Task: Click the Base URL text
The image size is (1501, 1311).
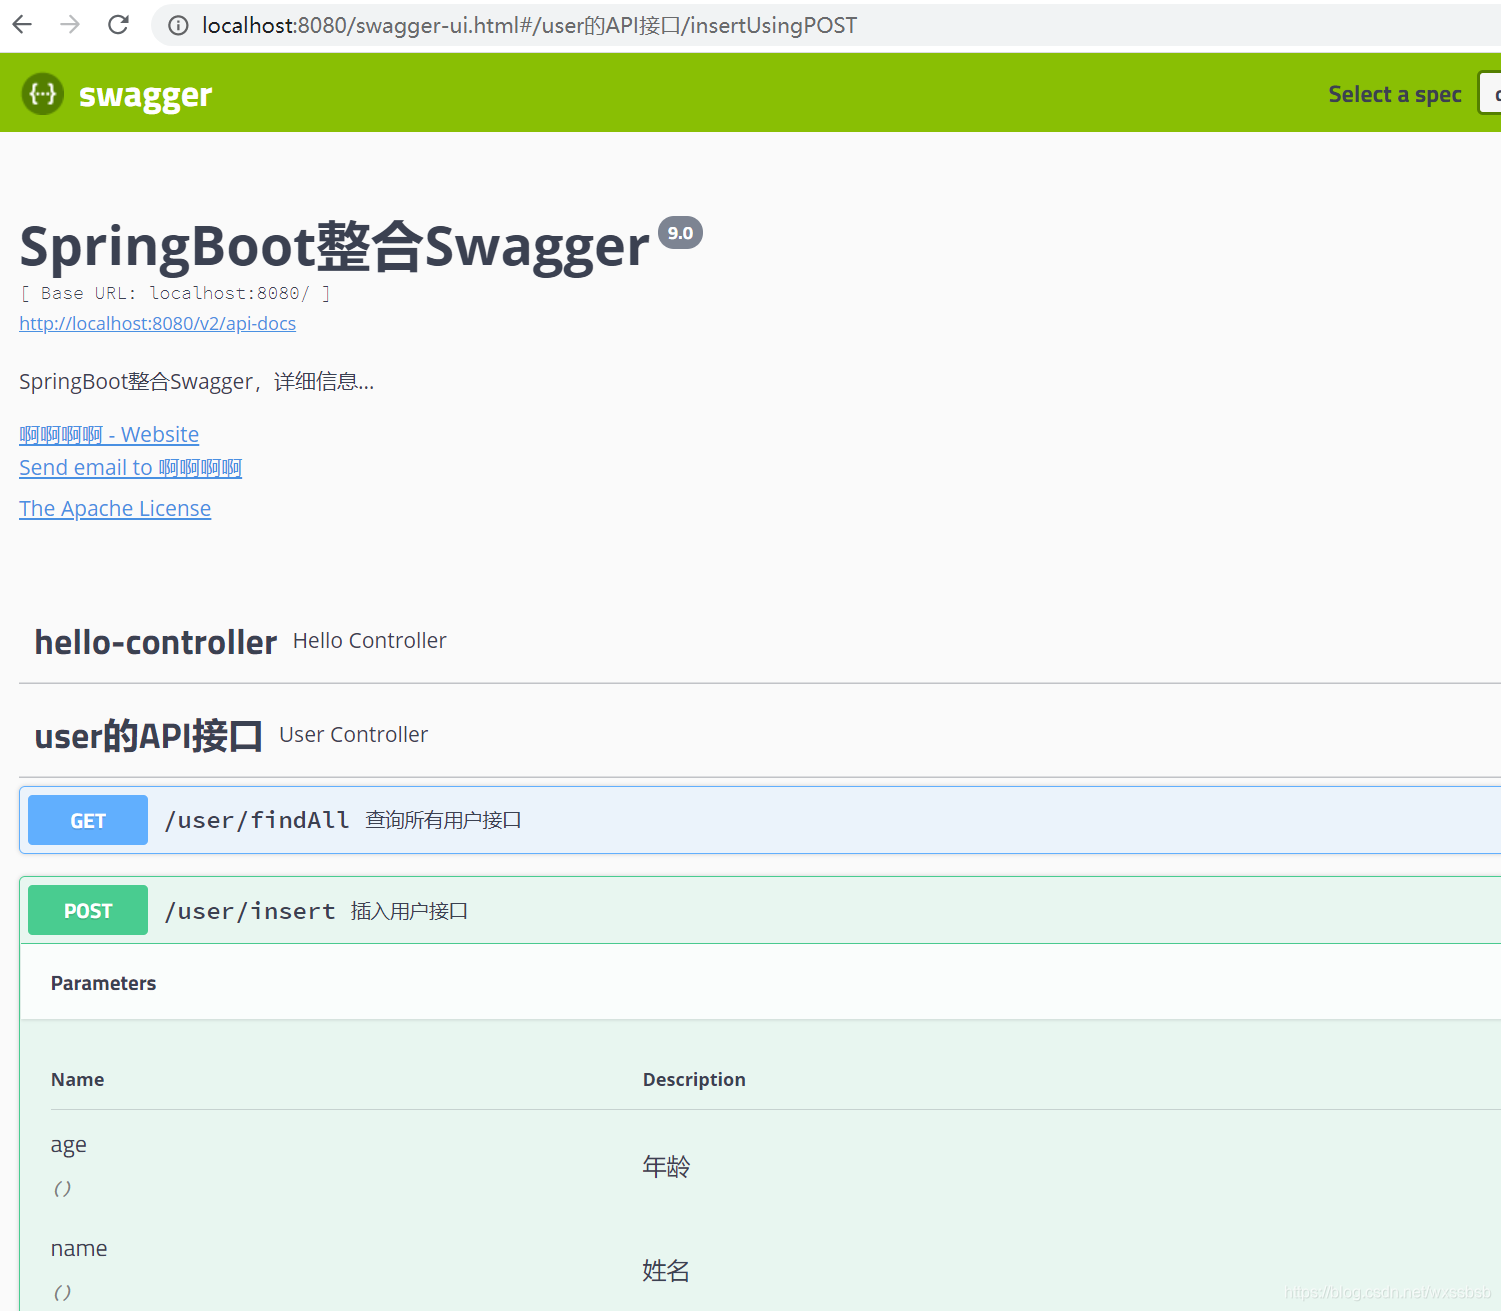Action: [175, 293]
